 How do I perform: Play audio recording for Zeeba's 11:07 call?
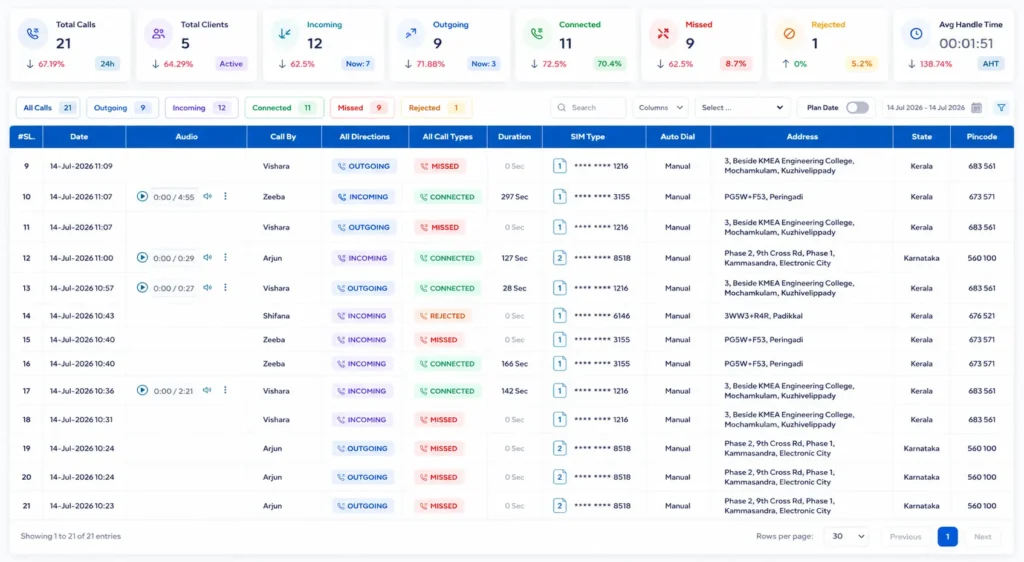point(142,196)
